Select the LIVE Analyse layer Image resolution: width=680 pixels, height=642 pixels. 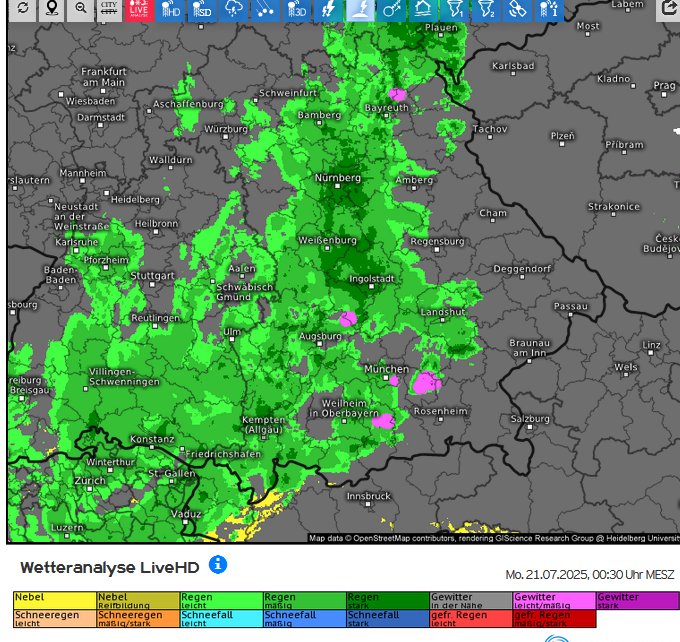(x=139, y=10)
